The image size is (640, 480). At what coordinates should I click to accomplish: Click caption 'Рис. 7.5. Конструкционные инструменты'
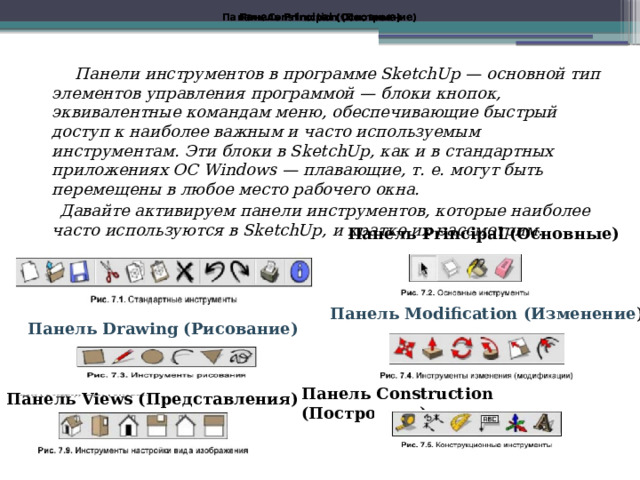click(476, 444)
